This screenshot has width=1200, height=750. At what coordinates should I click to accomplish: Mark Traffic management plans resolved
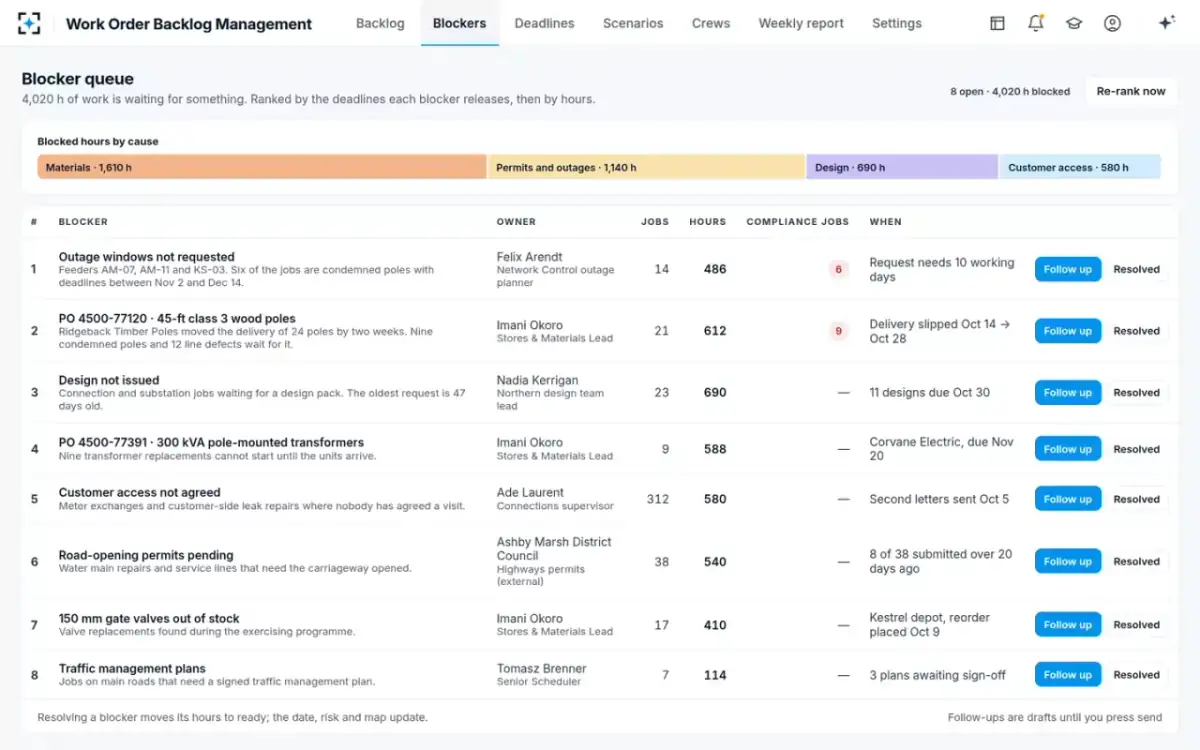point(1137,675)
